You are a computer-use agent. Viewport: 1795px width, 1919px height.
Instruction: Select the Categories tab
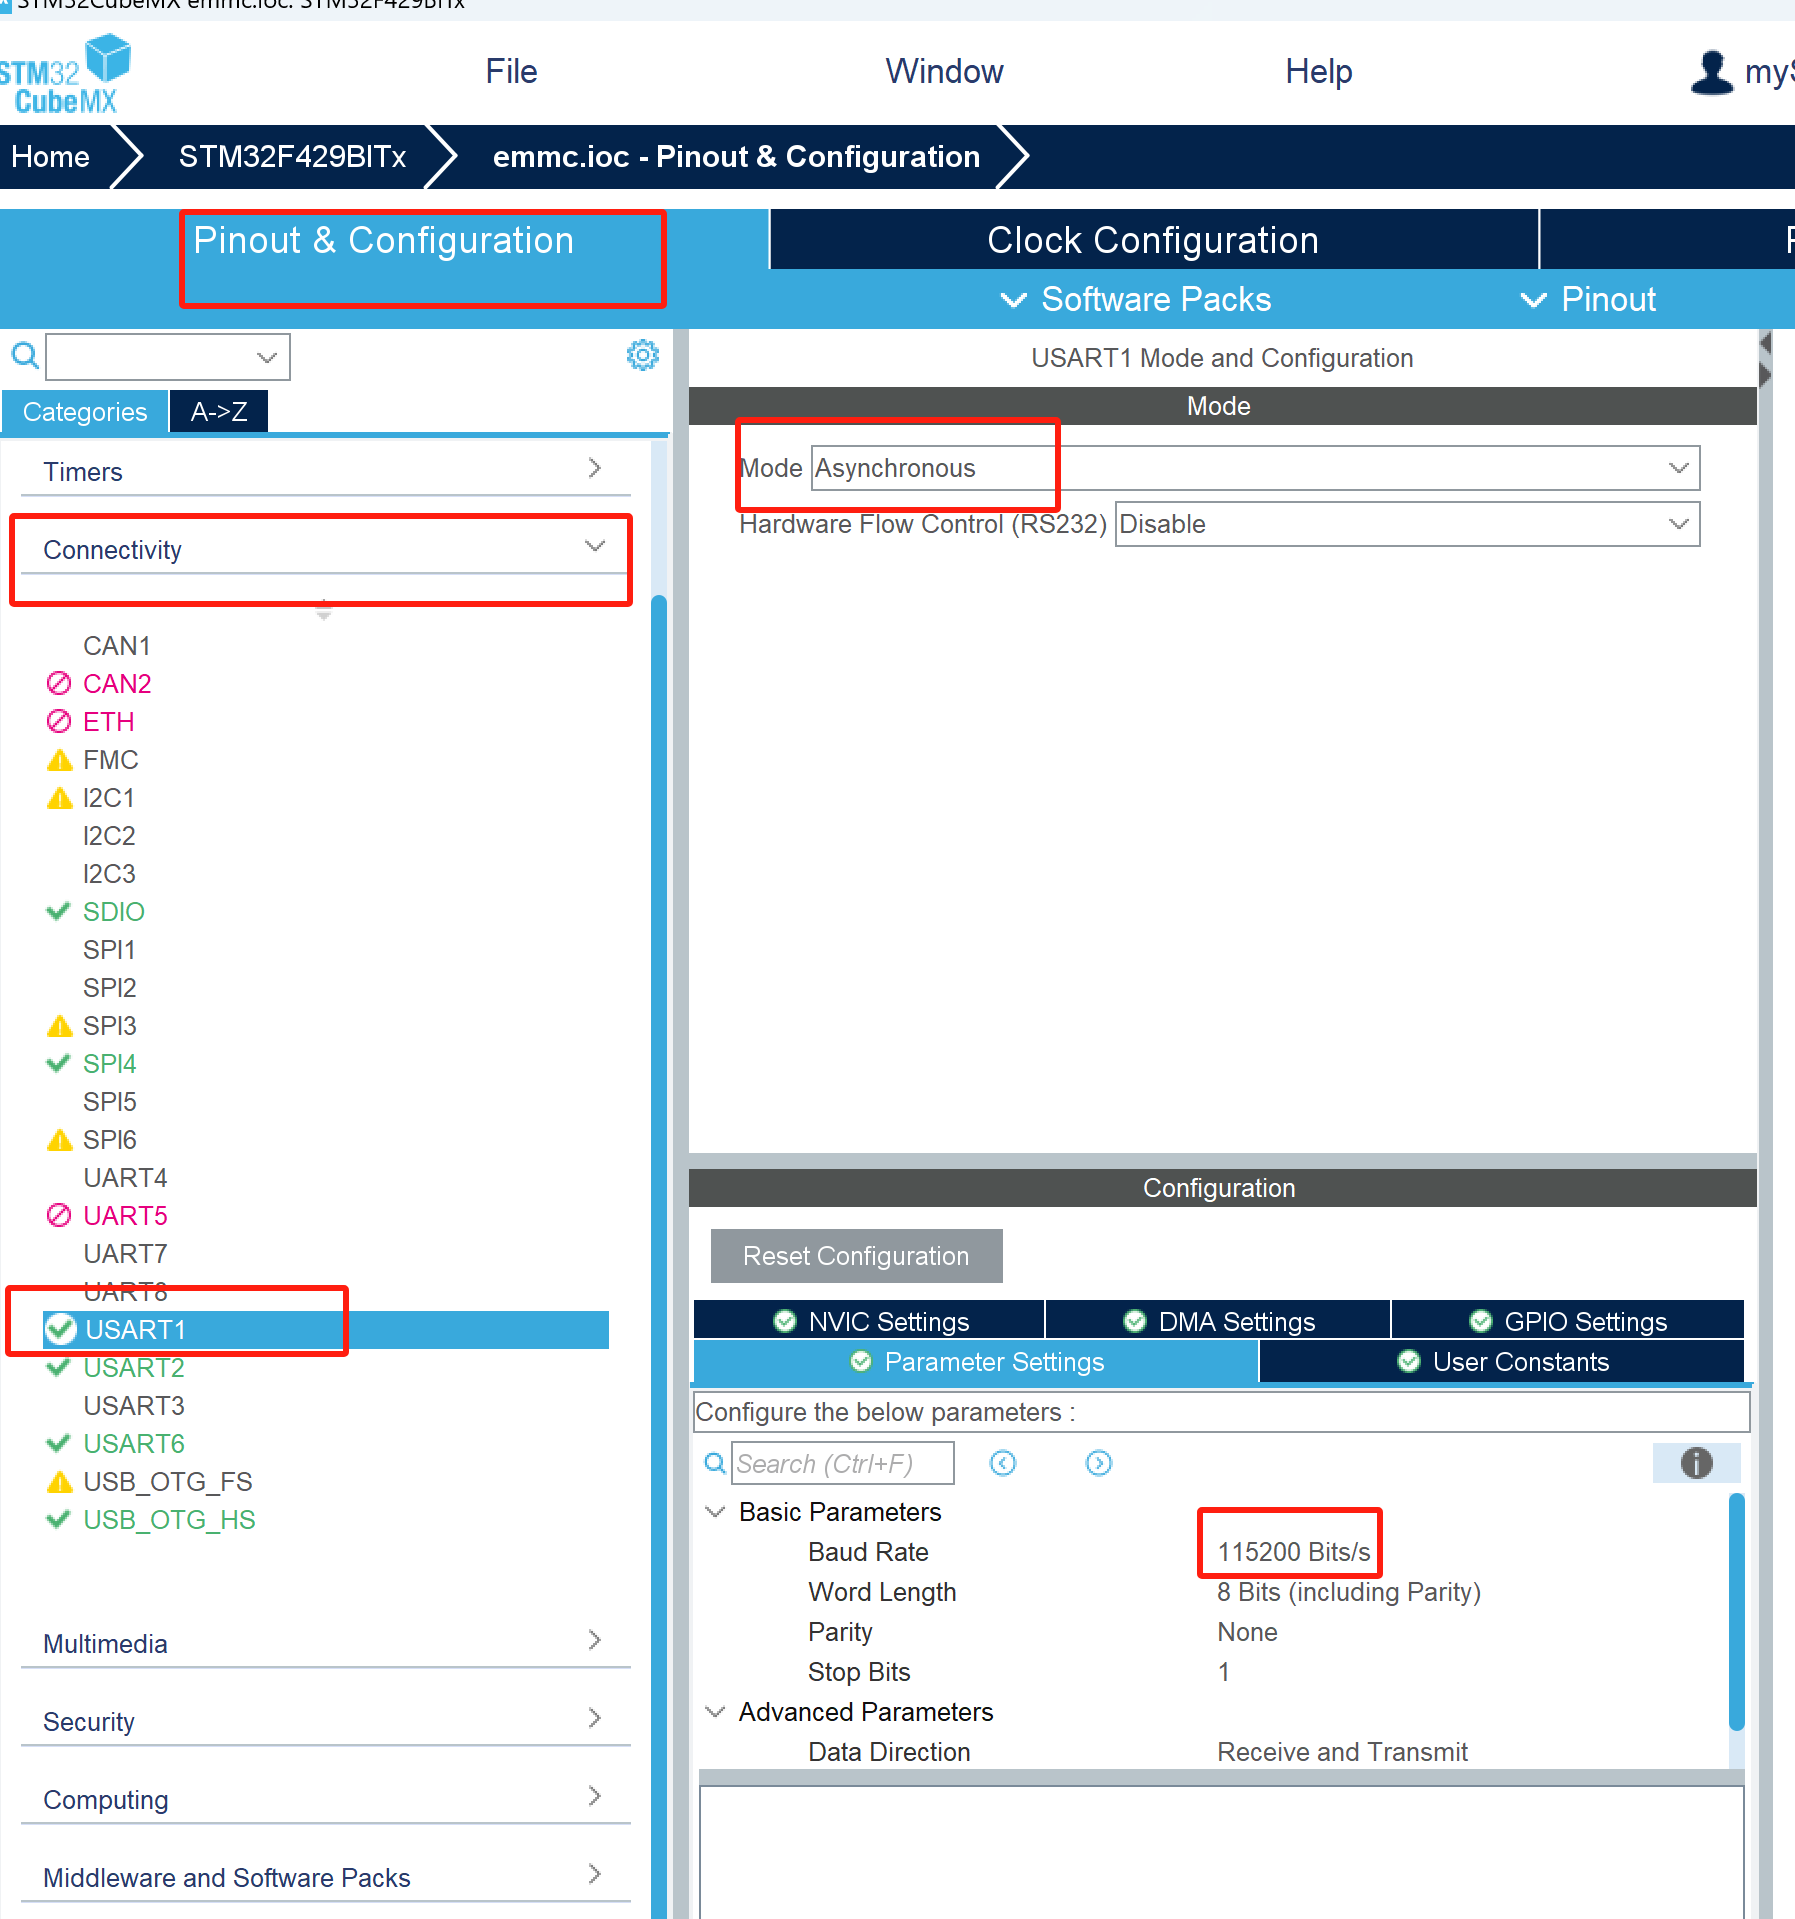[84, 412]
